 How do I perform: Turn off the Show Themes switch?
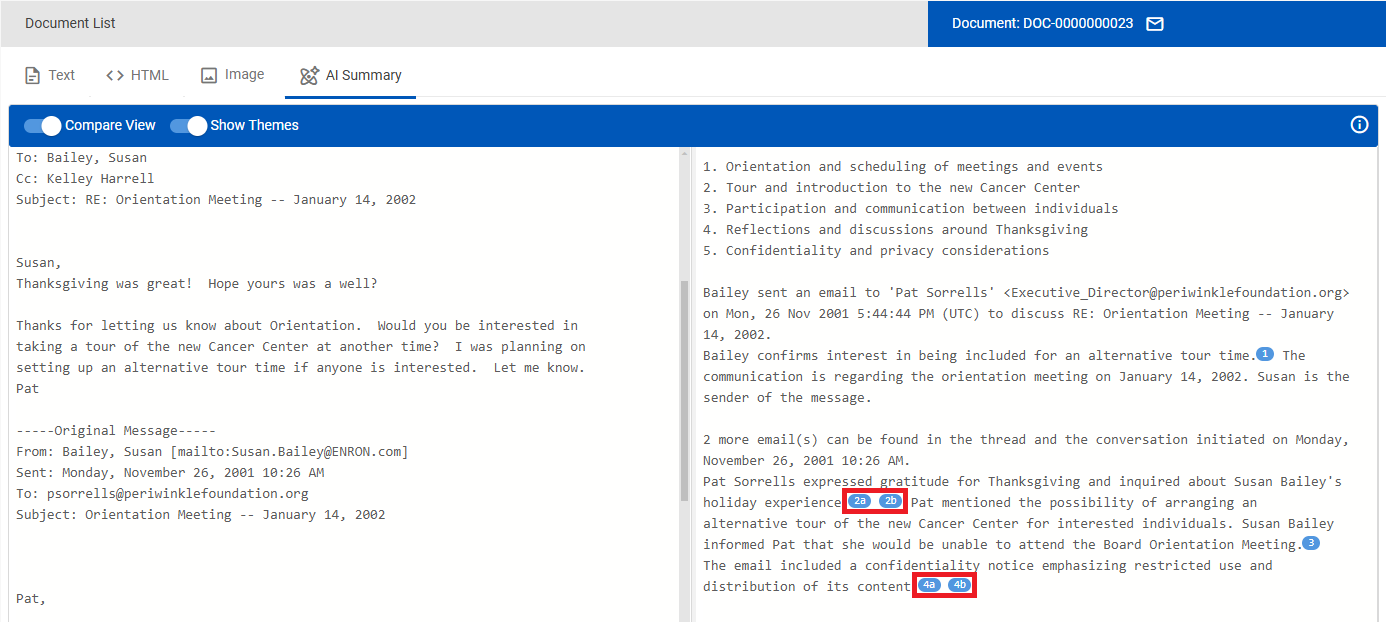click(188, 125)
